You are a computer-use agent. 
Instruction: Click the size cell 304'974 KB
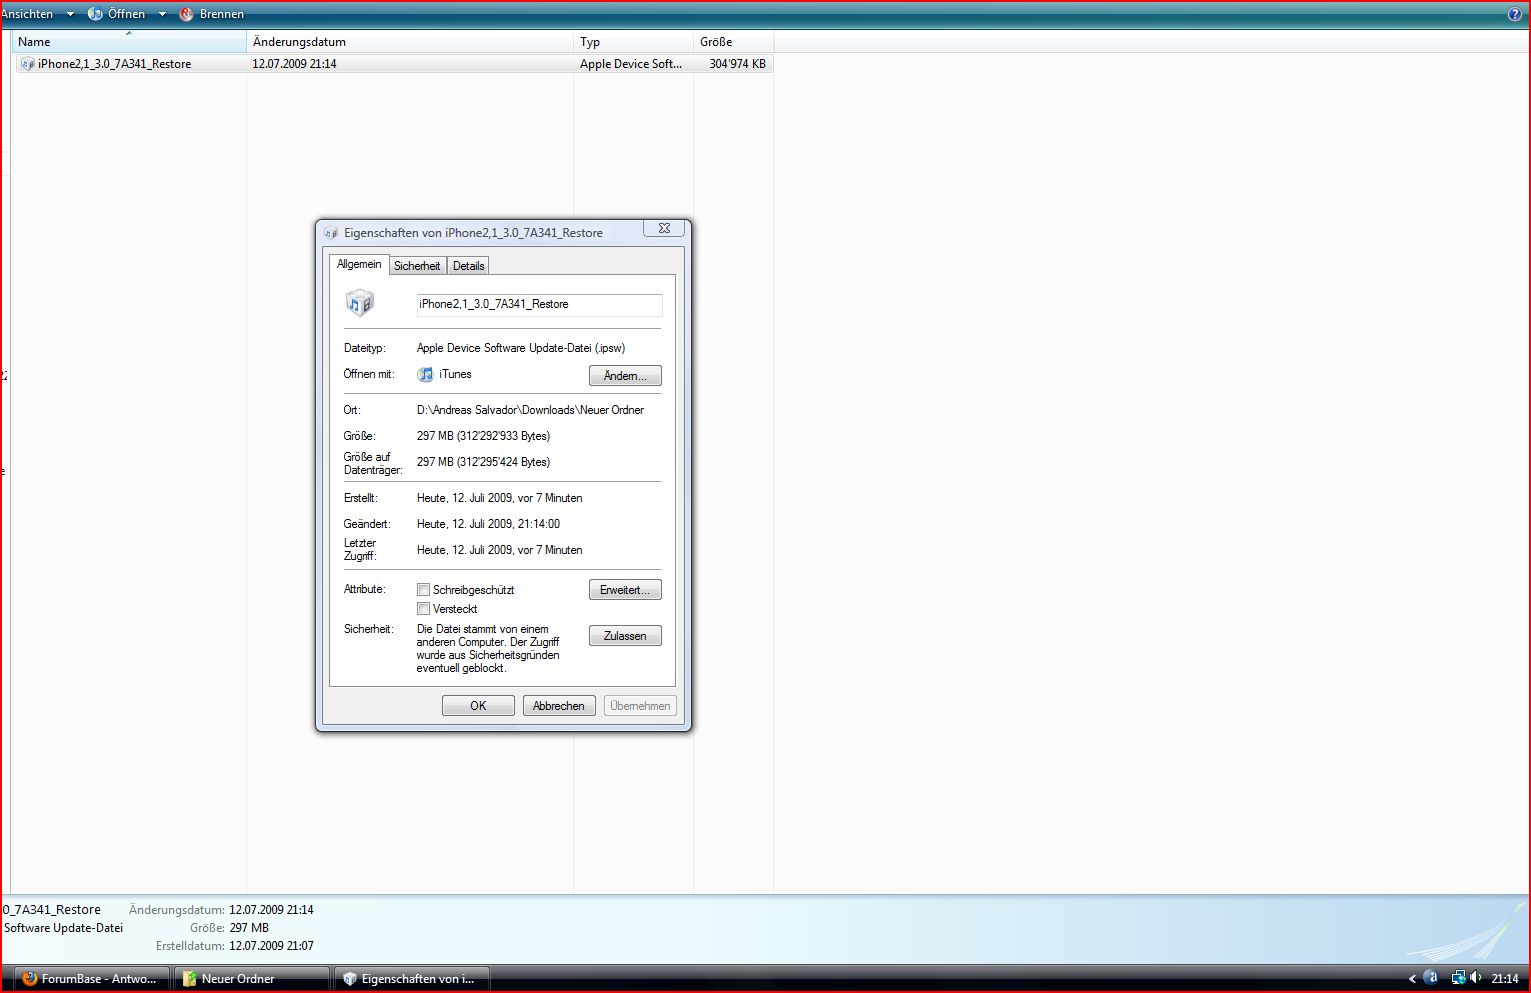tap(737, 64)
